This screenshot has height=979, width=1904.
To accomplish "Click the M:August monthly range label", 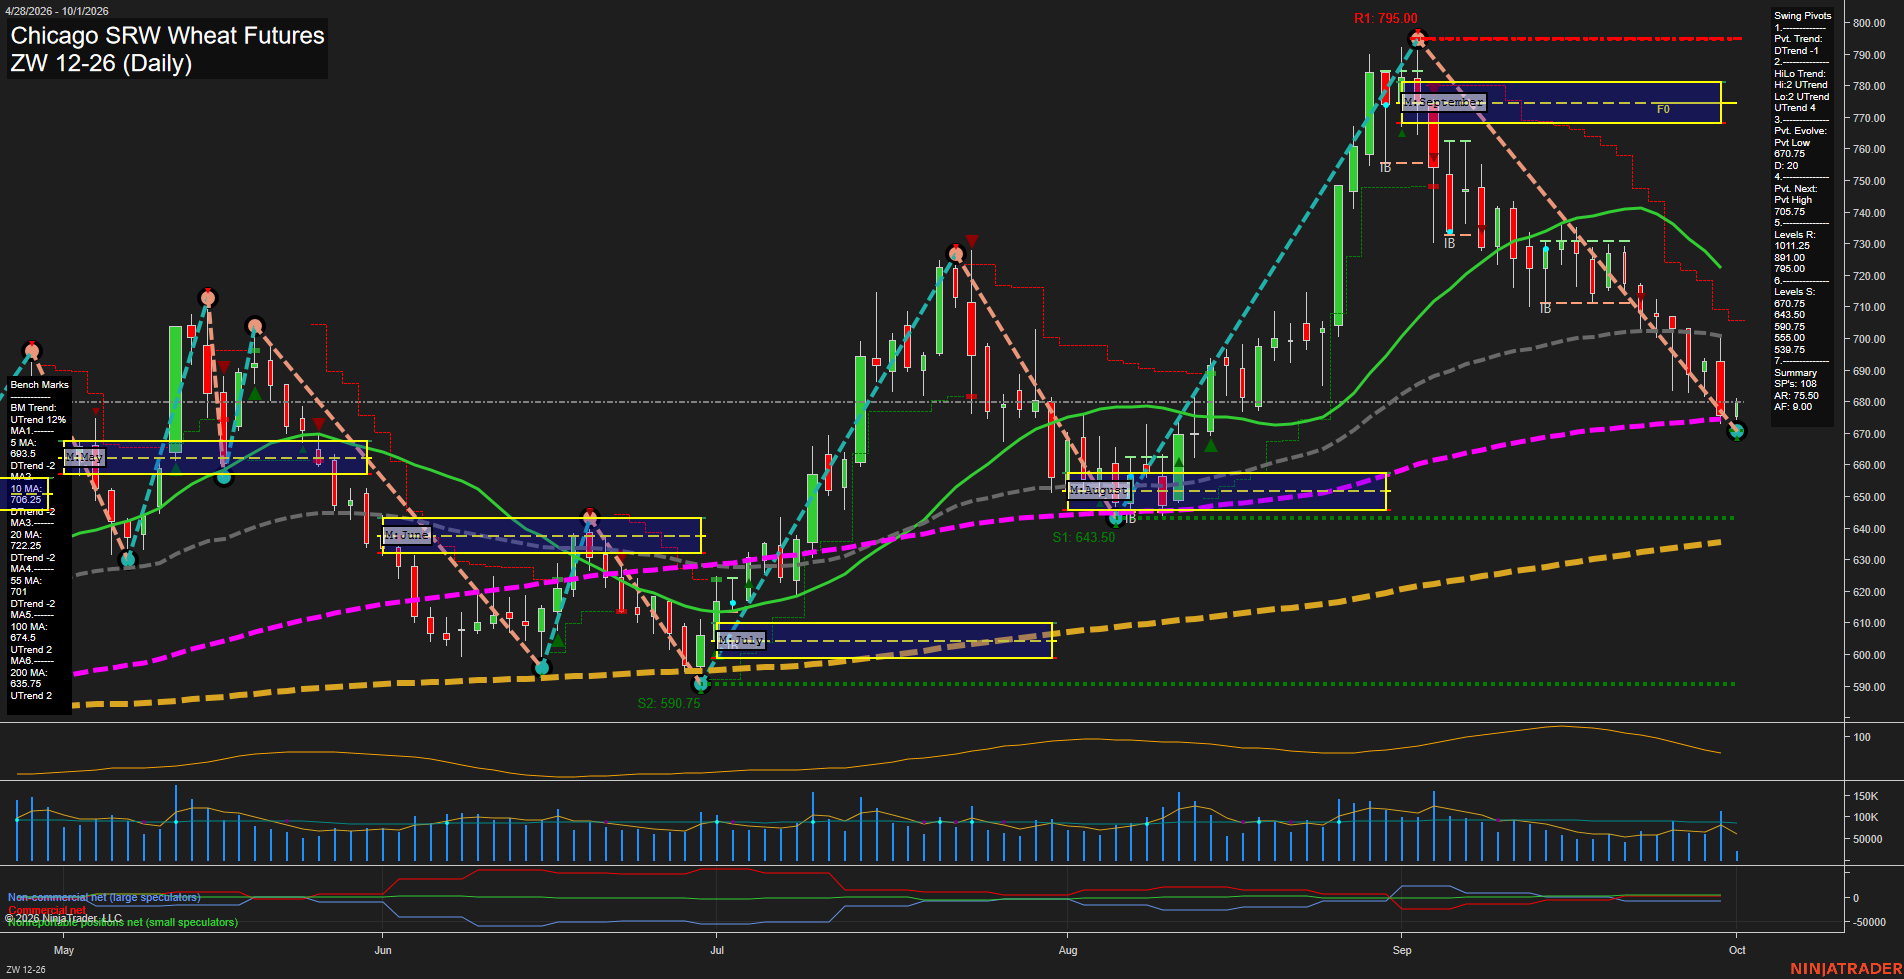I will [1099, 490].
